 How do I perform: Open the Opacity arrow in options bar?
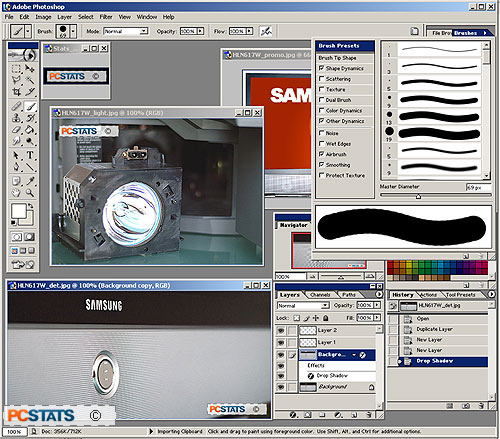pyautogui.click(x=200, y=31)
